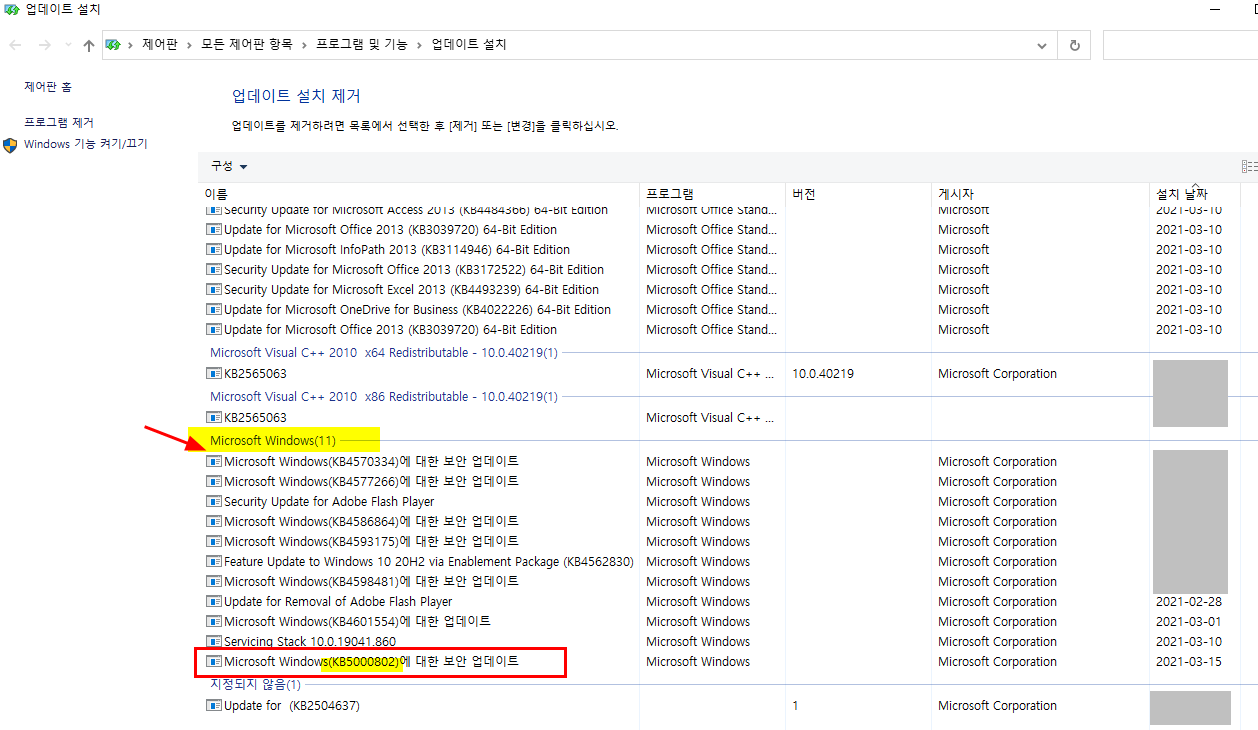Click the icon of the KB4601554 row
This screenshot has width=1258, height=730.
coord(214,622)
